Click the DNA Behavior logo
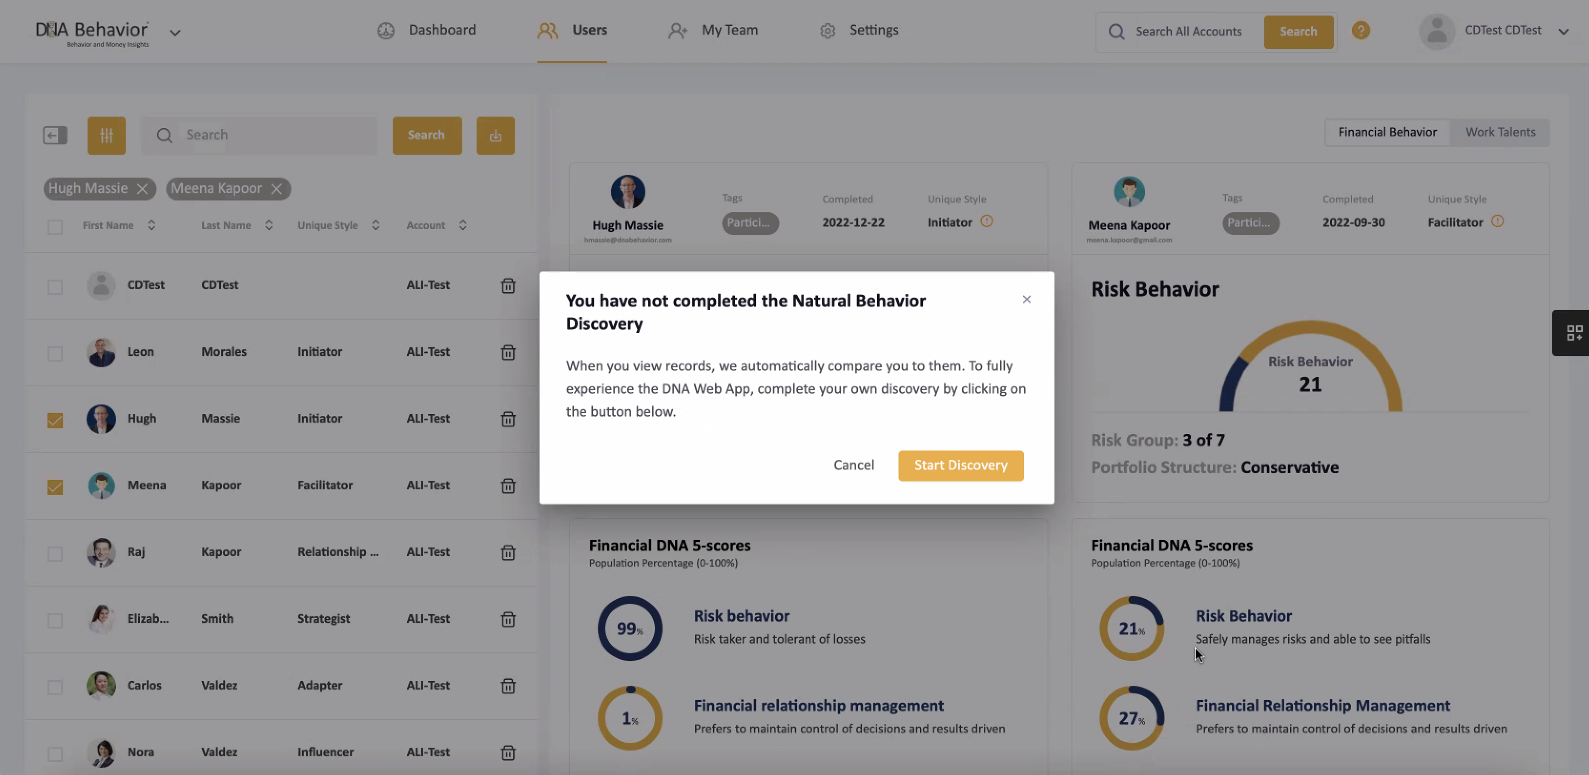This screenshot has height=775, width=1589. 92,33
